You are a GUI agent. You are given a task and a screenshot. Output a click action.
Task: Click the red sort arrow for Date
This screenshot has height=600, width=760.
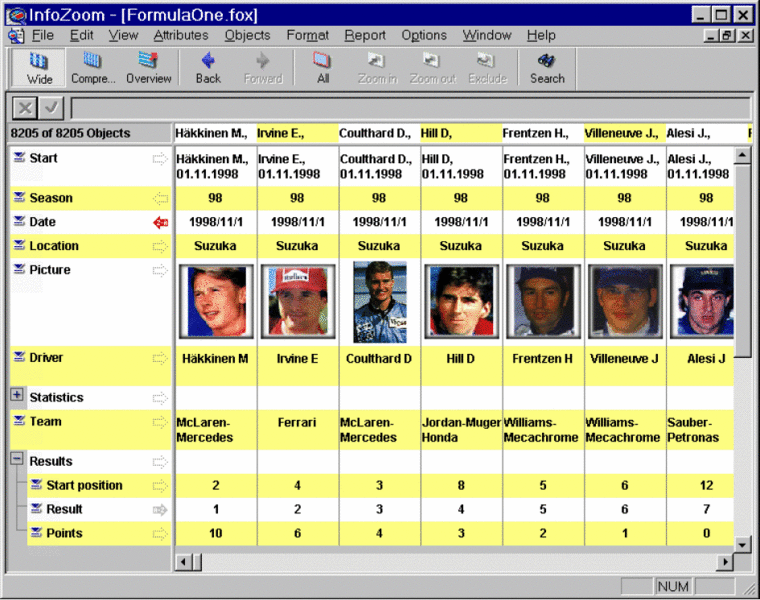pos(160,222)
